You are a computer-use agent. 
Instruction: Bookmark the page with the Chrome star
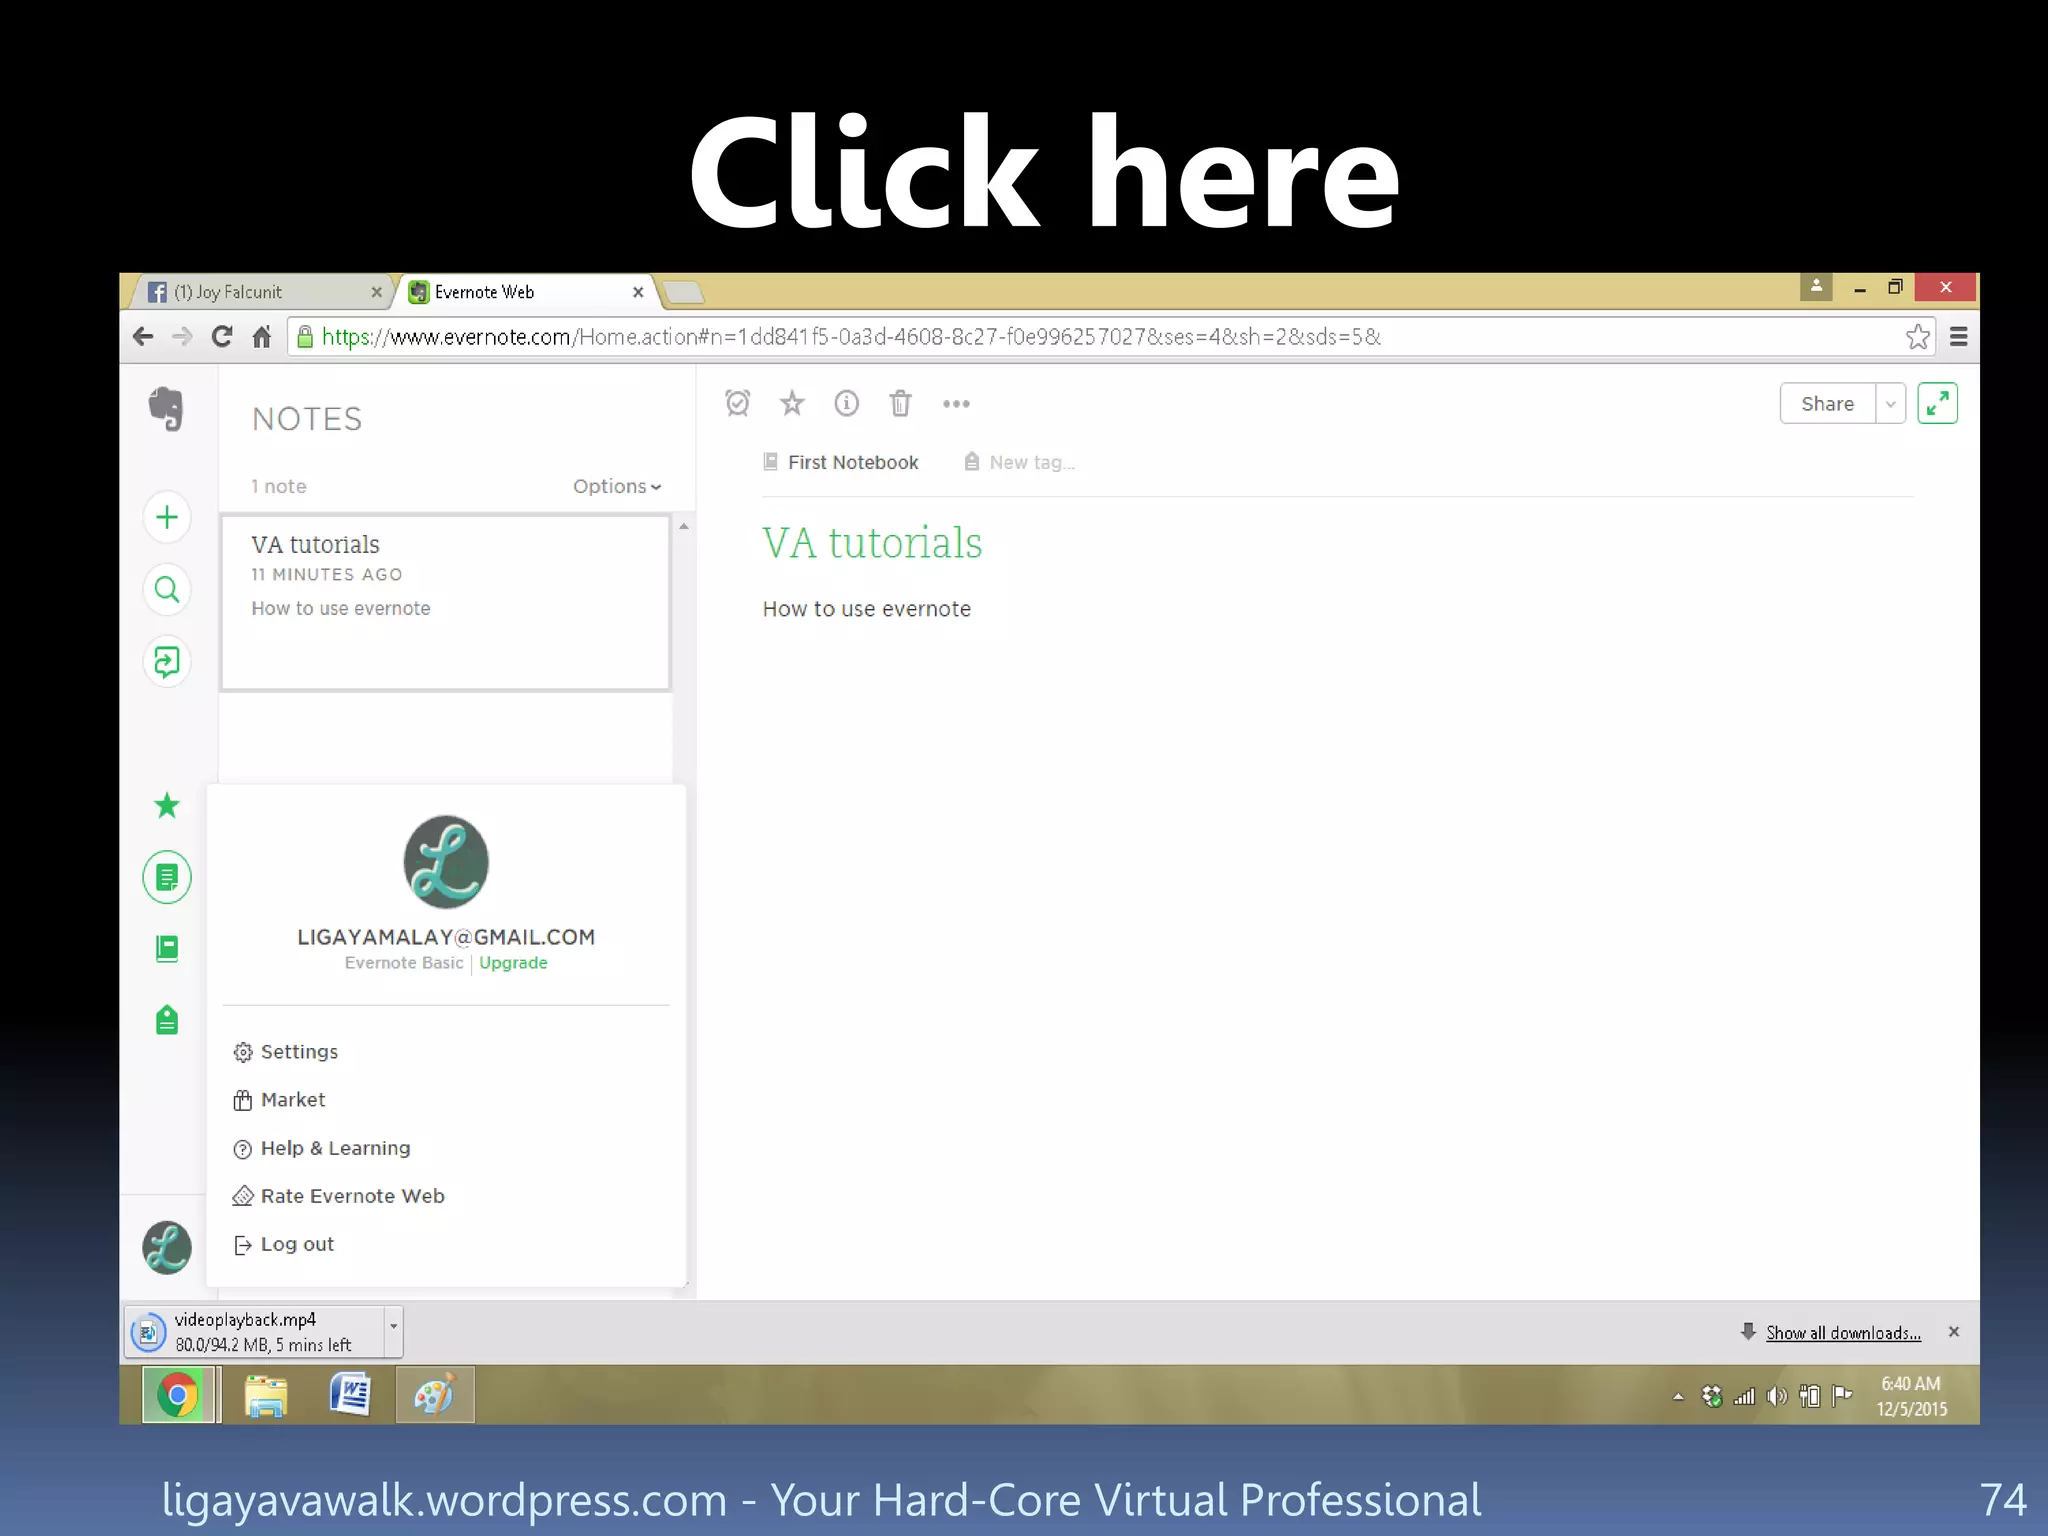click(x=1917, y=337)
